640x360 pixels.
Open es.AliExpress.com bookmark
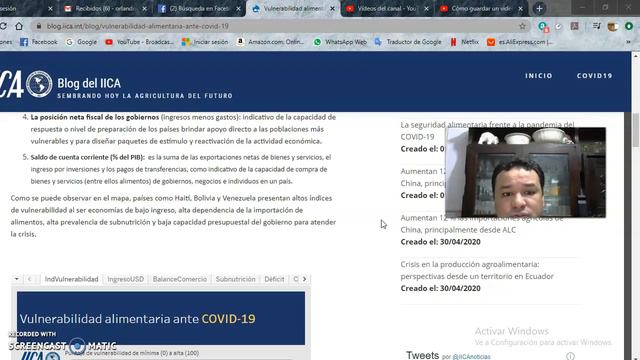coord(520,42)
